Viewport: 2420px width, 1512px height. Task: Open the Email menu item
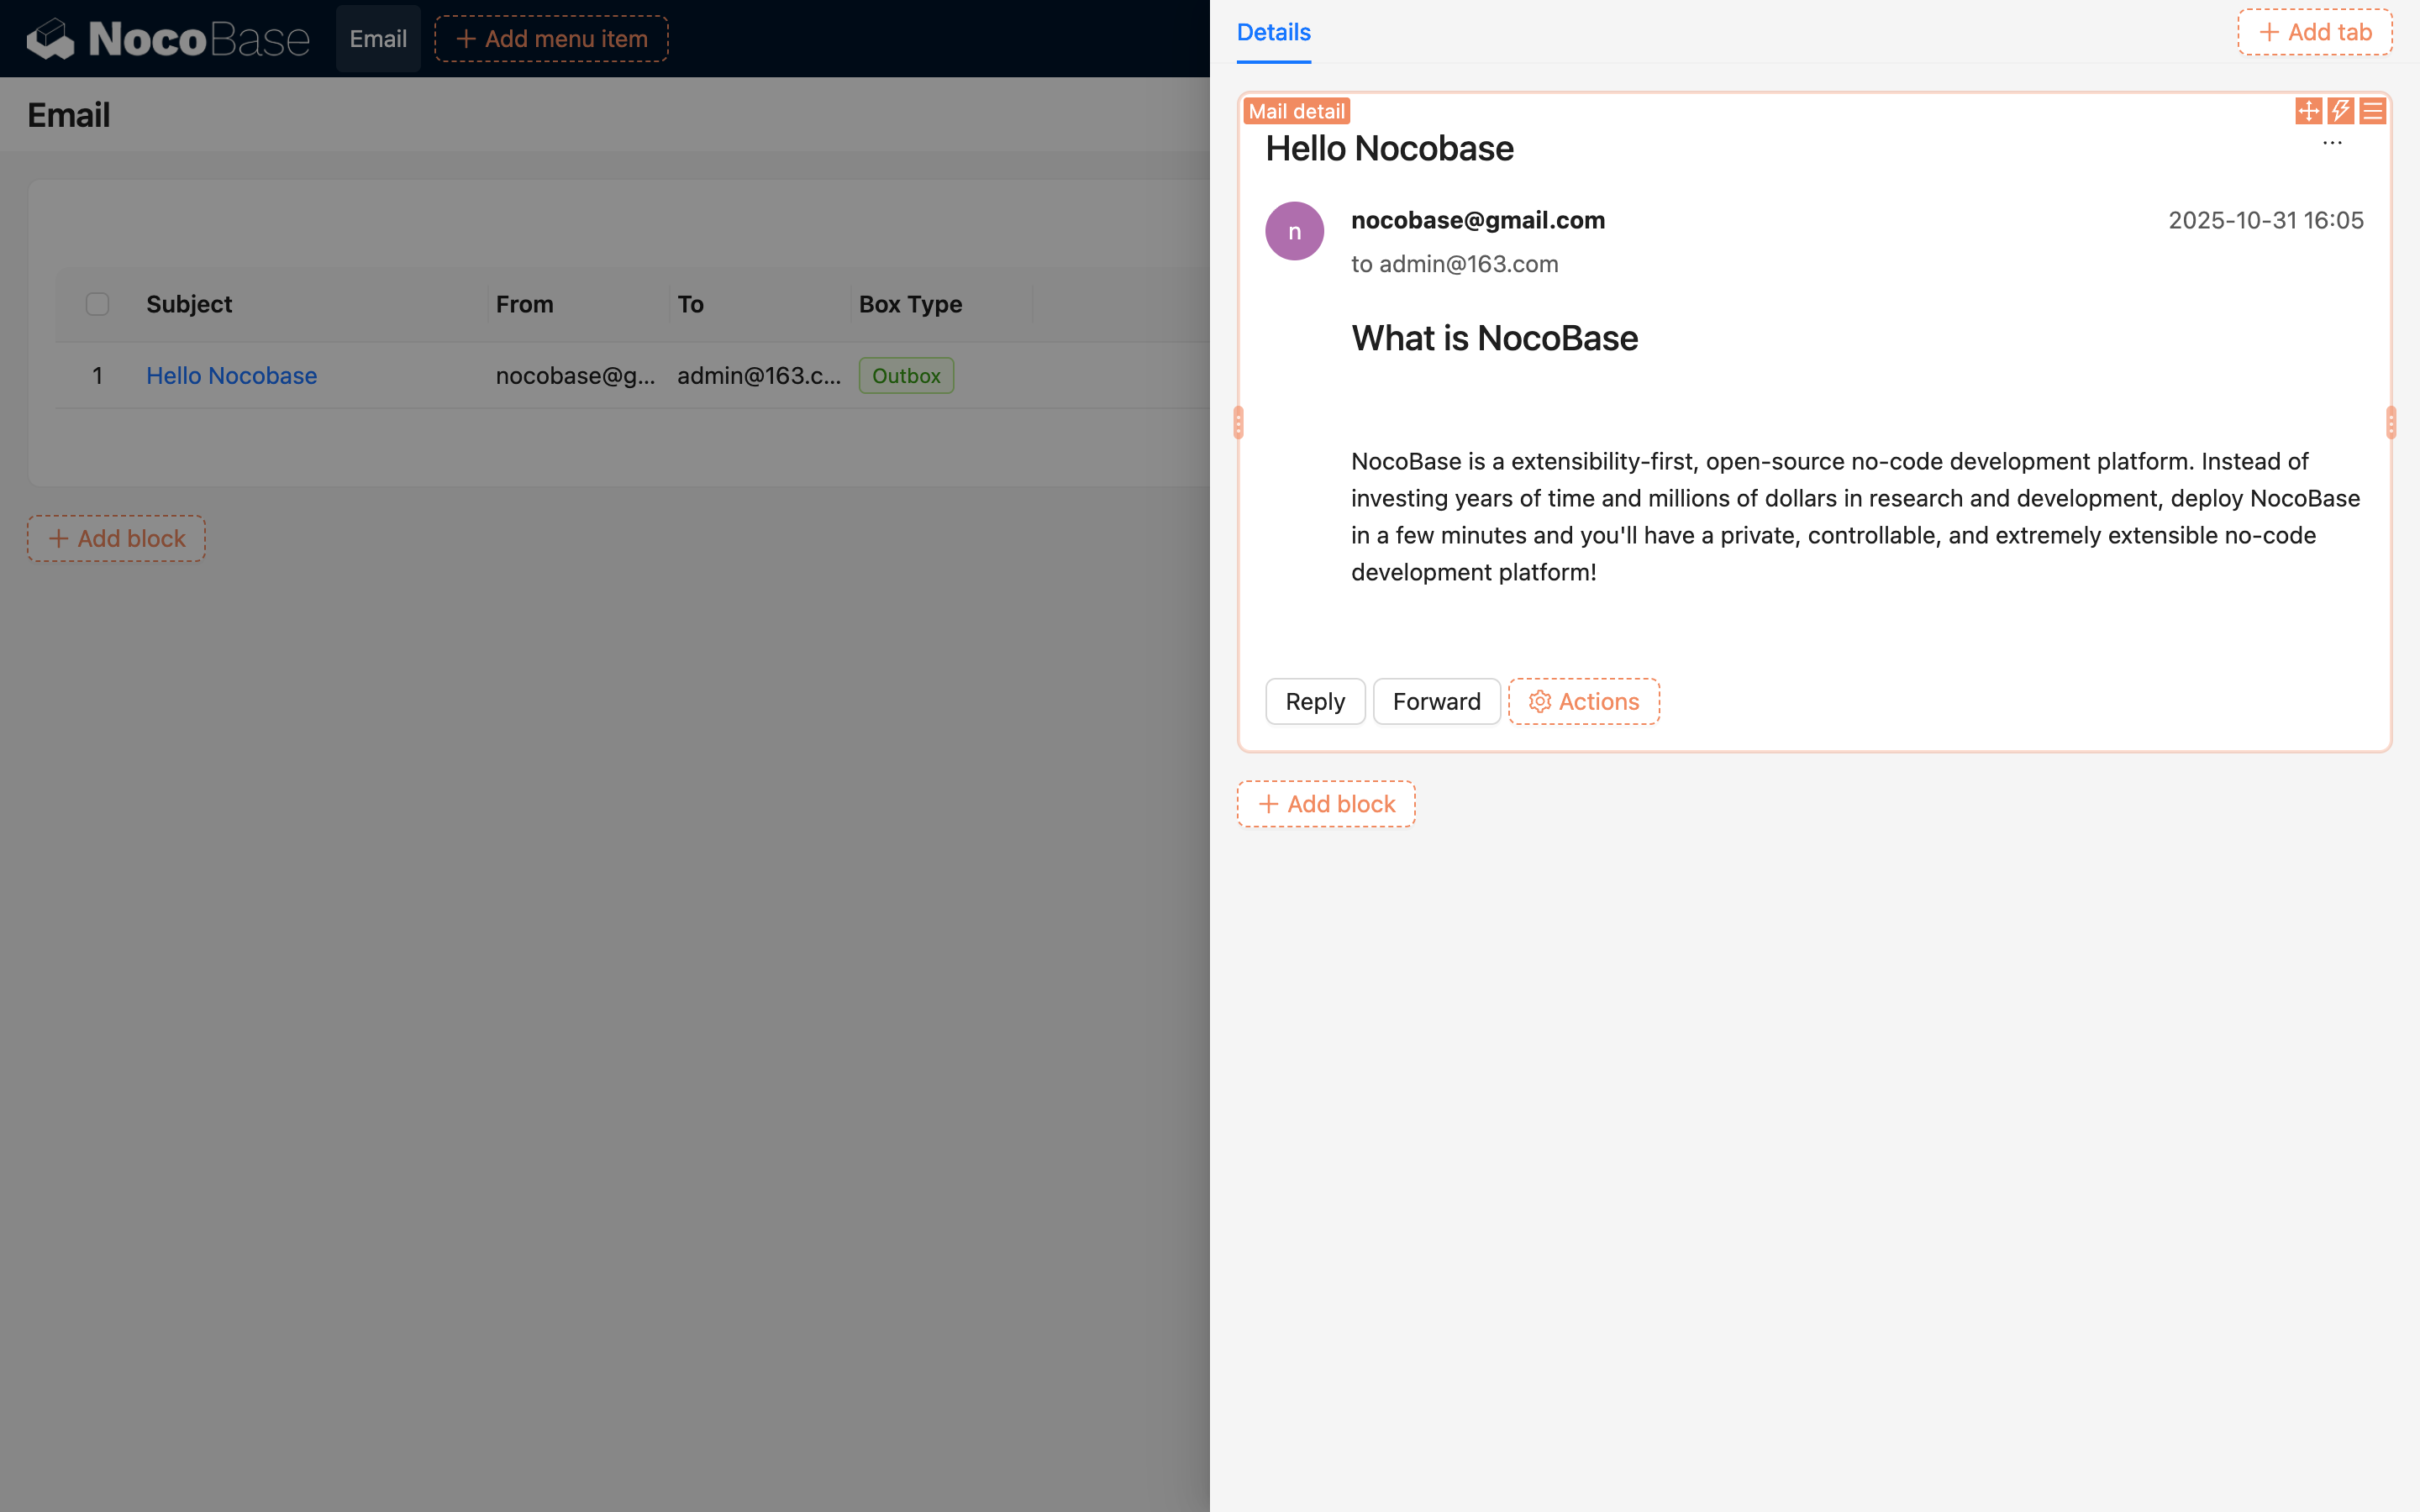(378, 39)
